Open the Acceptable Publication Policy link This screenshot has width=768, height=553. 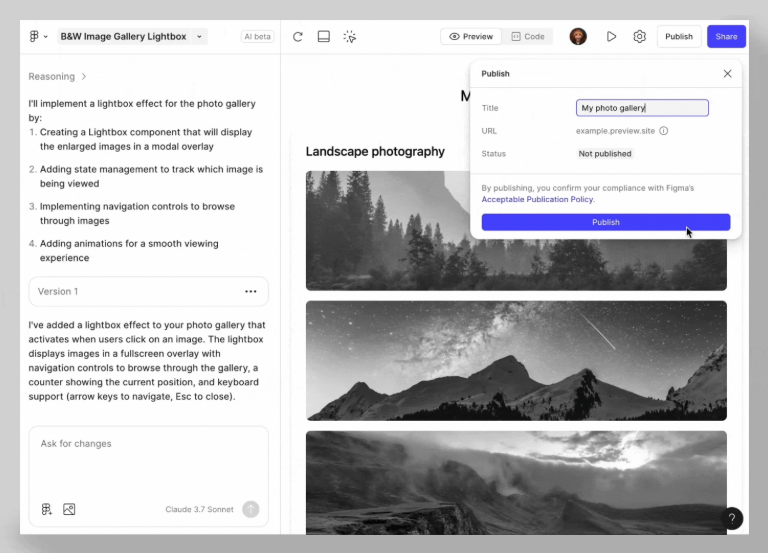click(x=537, y=199)
